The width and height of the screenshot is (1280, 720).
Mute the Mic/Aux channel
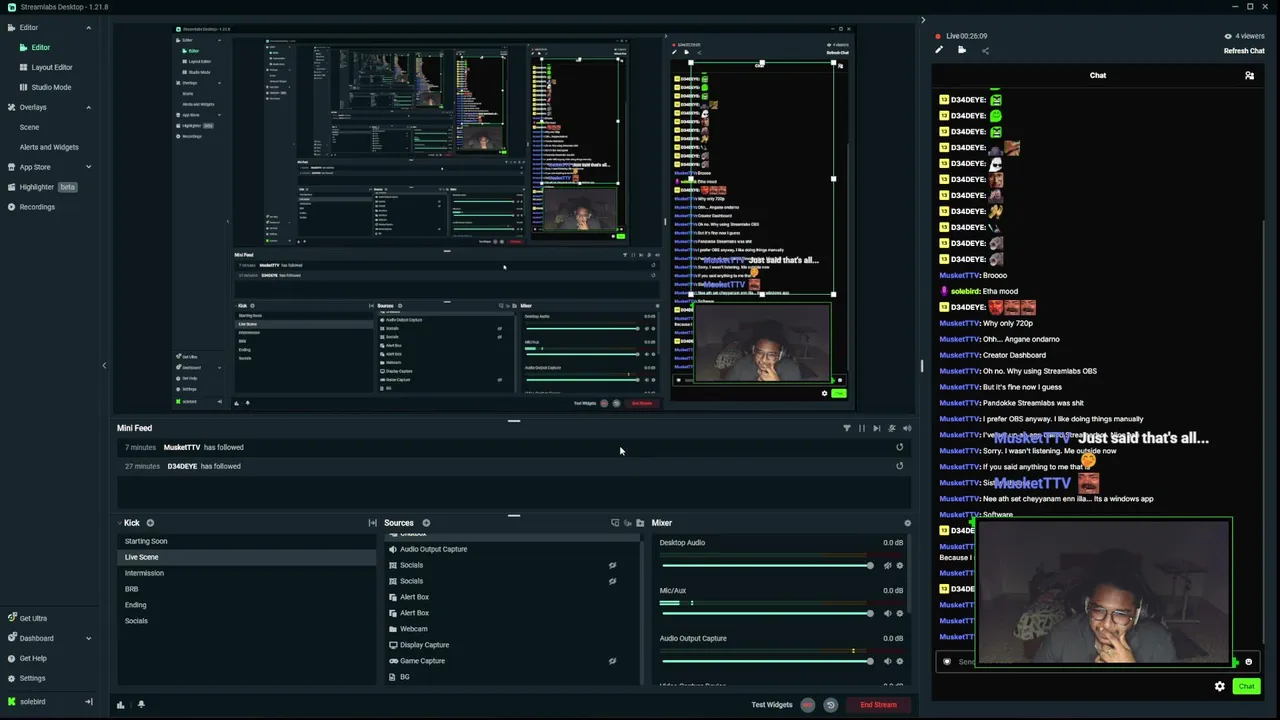click(x=887, y=614)
